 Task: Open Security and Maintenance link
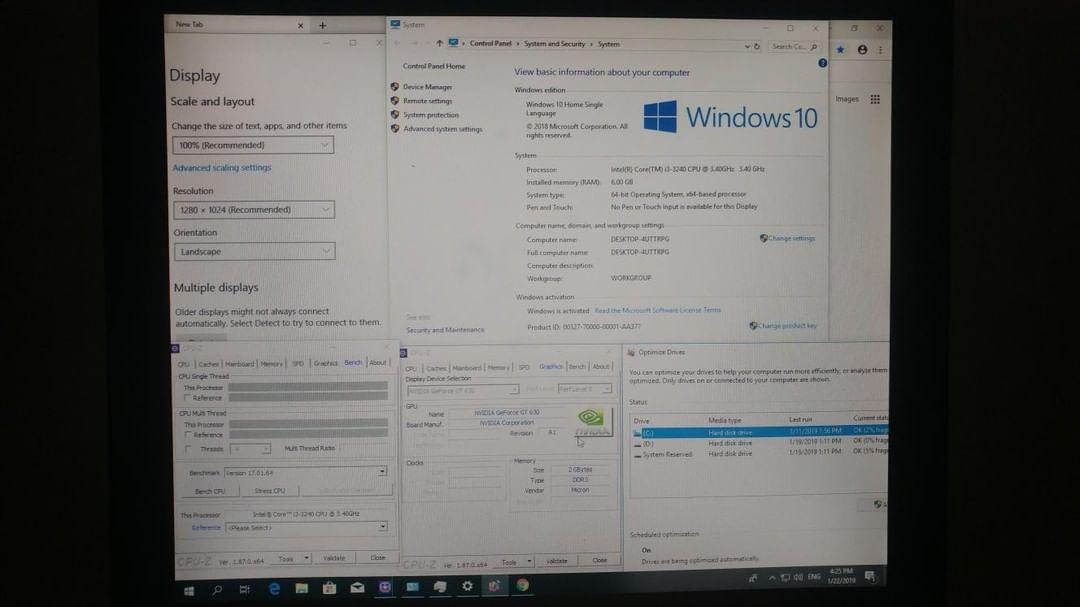[x=445, y=330]
